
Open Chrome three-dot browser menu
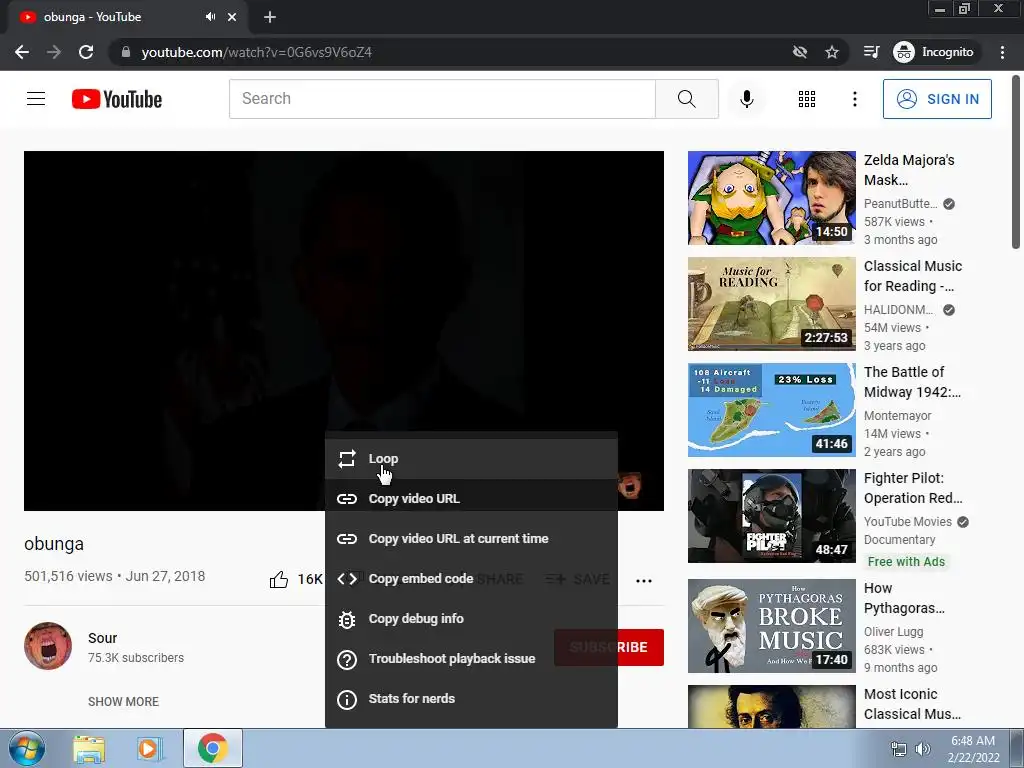[x=1002, y=52]
